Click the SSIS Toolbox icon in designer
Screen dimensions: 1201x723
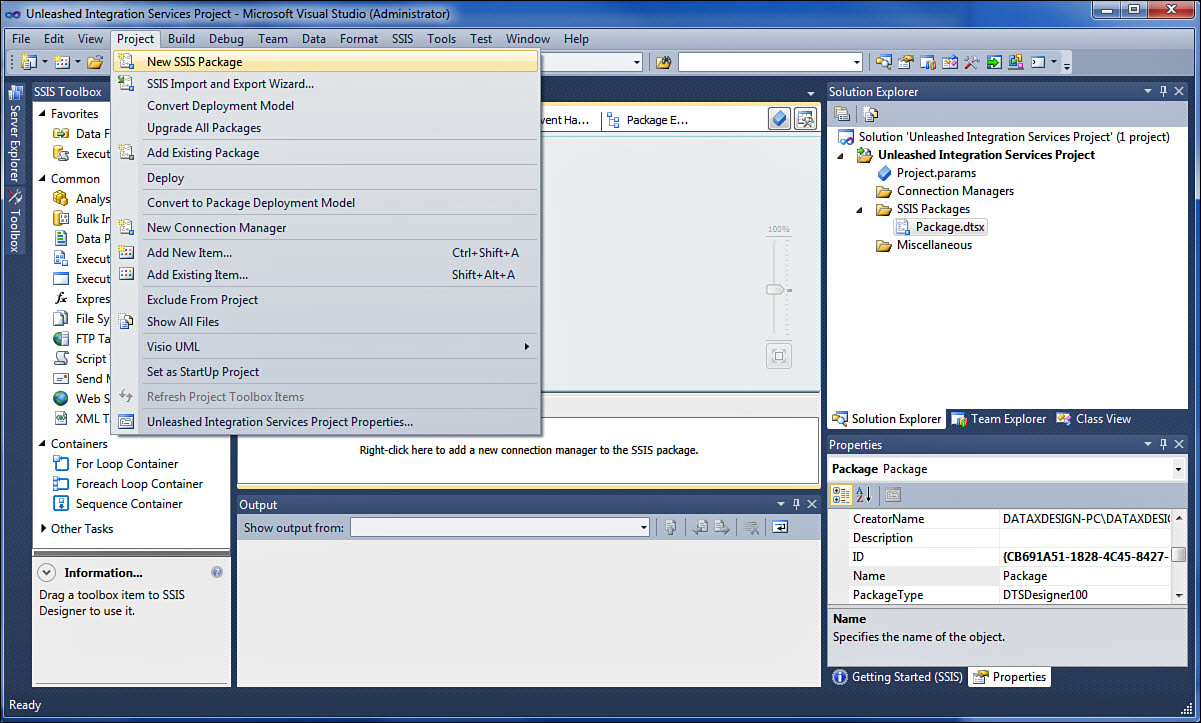click(805, 119)
